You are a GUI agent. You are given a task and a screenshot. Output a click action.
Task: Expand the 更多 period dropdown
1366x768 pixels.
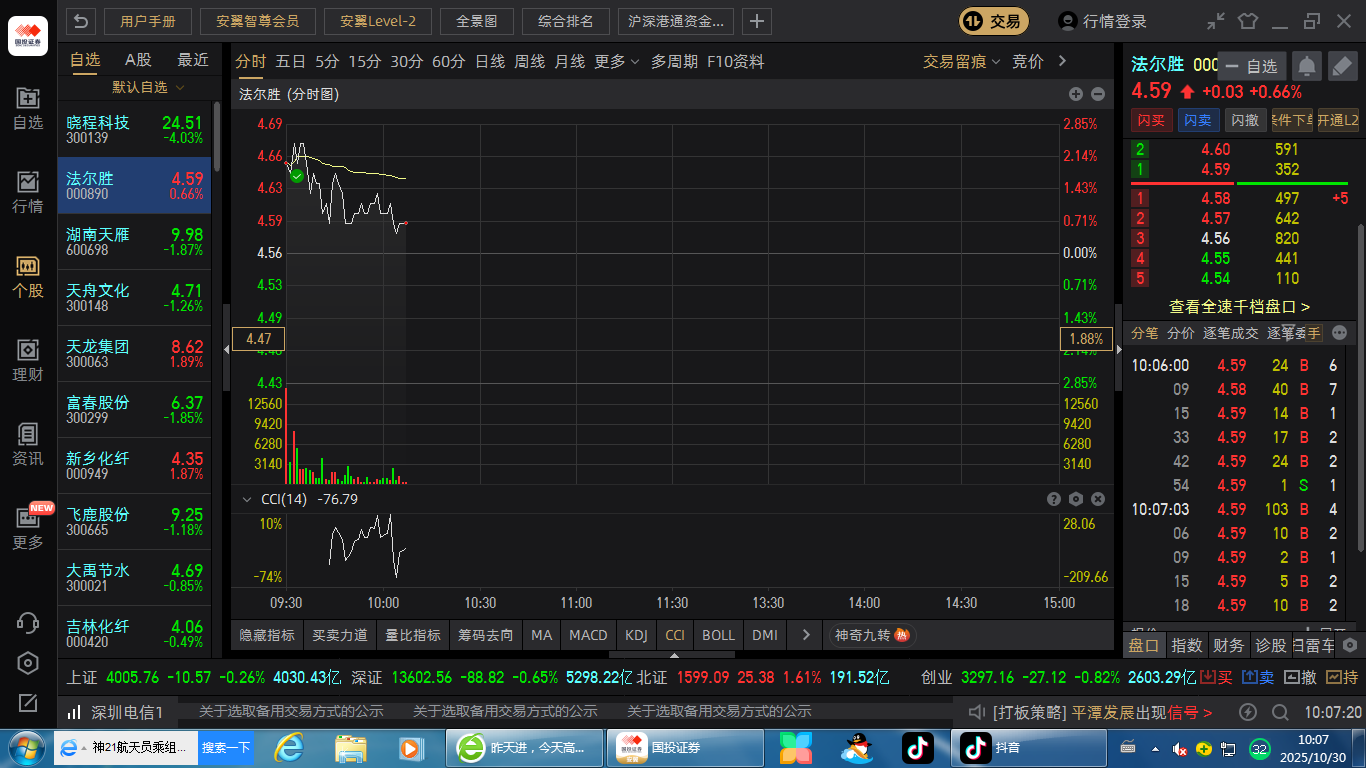[x=616, y=61]
